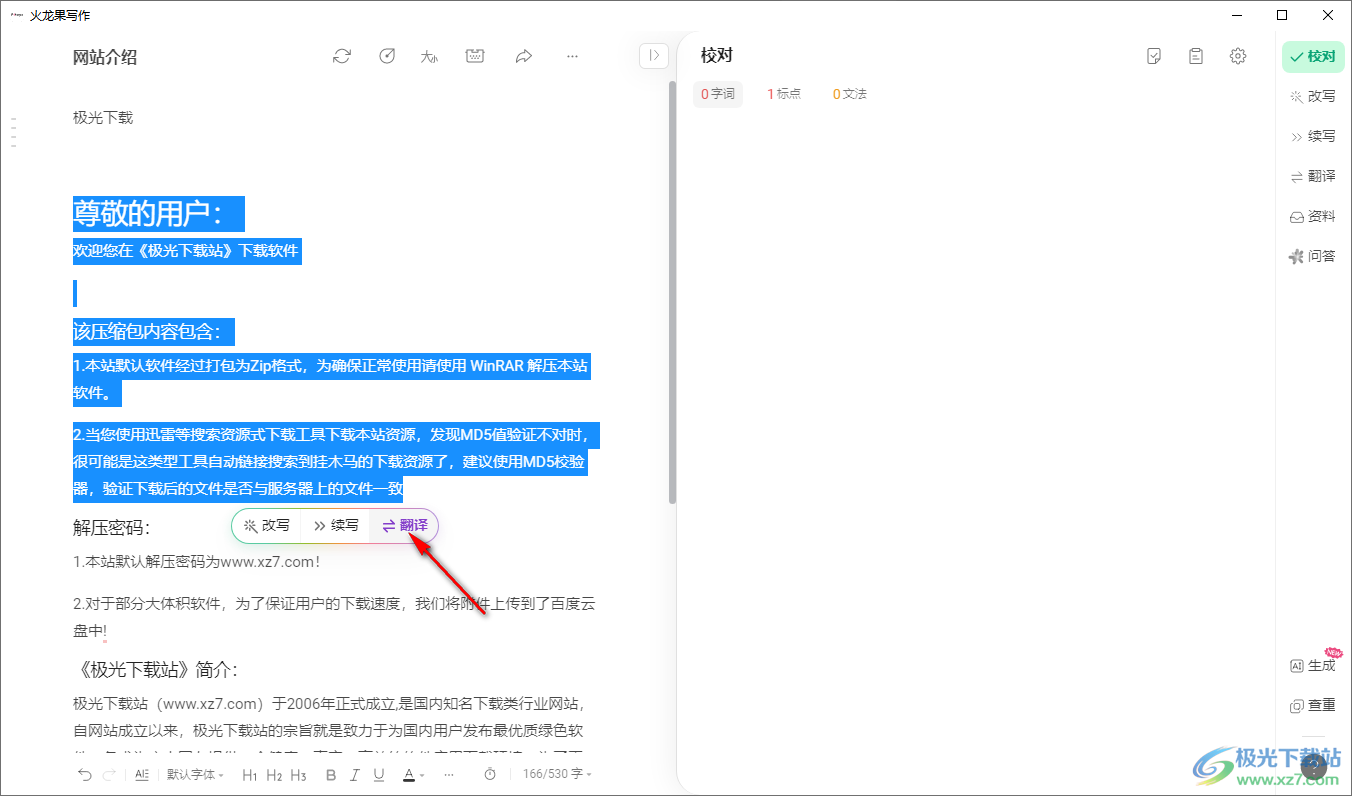This screenshot has height=796, width=1352.
Task: Open the 默认字体 font dropdown
Action: click(195, 775)
